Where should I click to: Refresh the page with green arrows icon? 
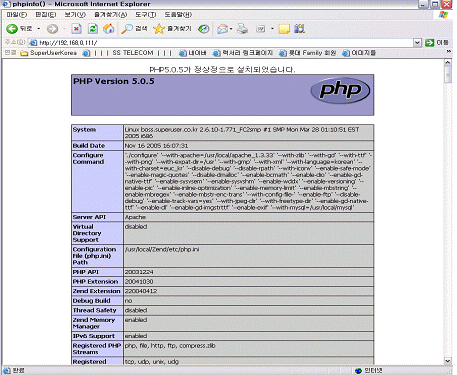[93, 29]
